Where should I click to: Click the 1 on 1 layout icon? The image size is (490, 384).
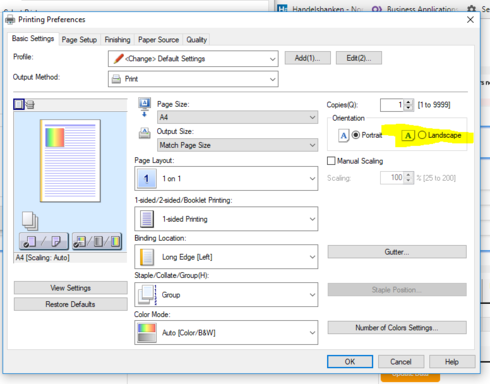(x=146, y=179)
